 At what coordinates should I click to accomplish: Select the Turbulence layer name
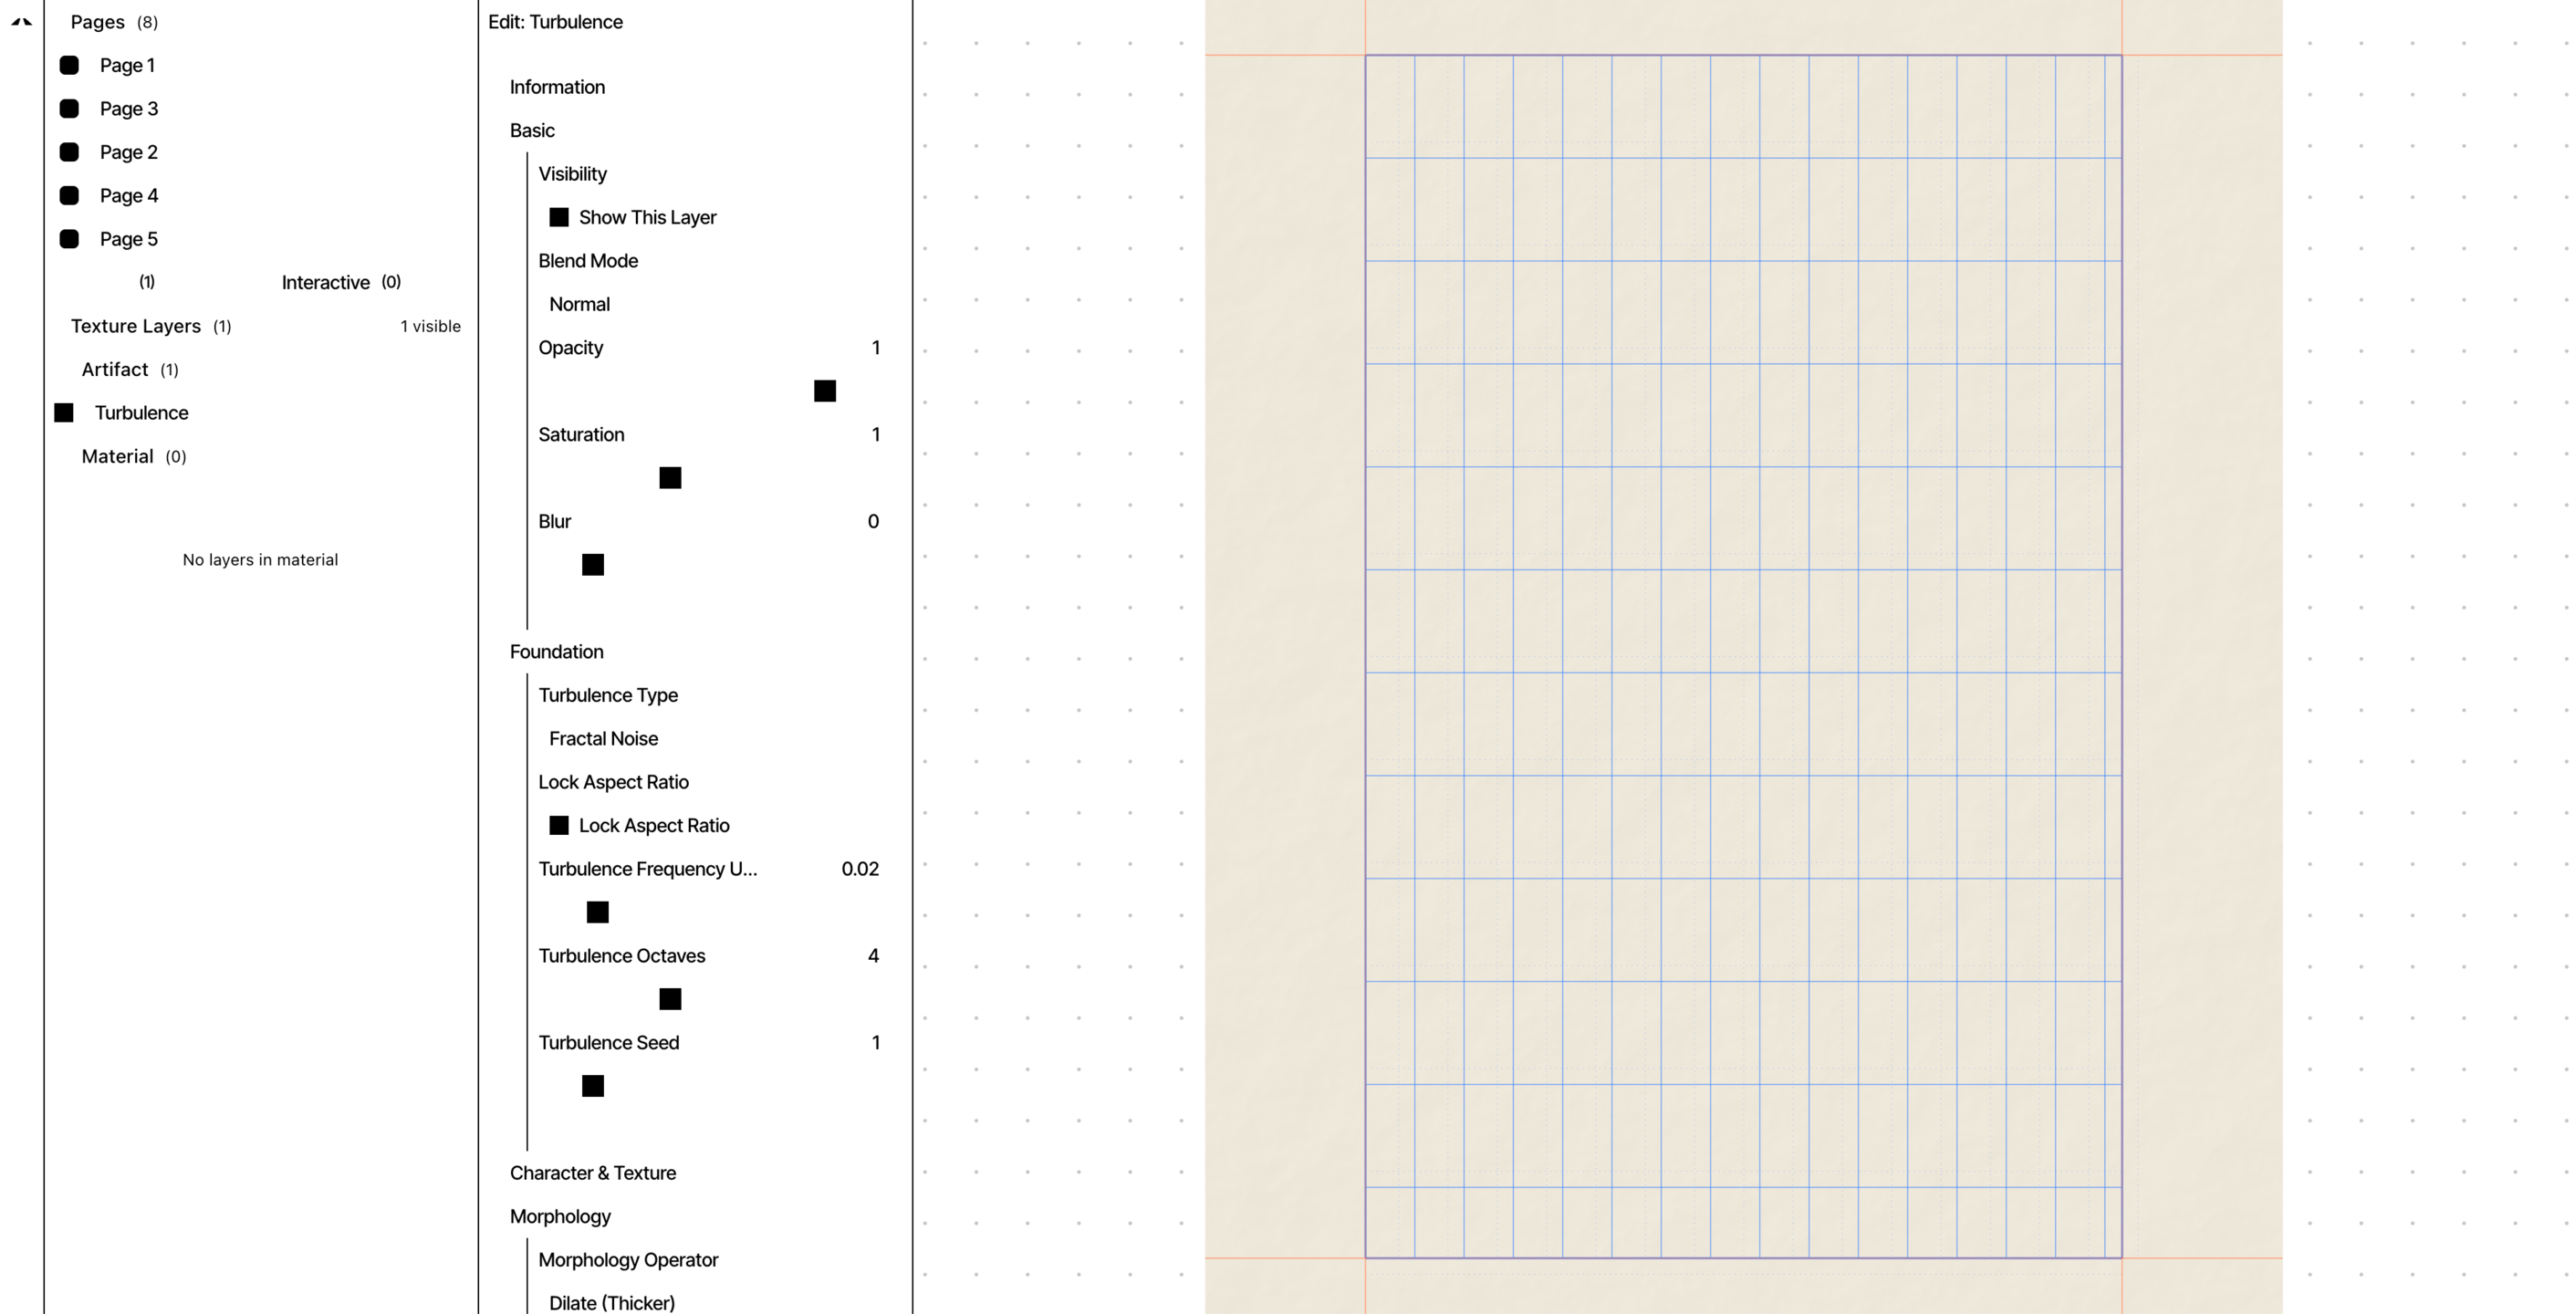[x=141, y=413]
